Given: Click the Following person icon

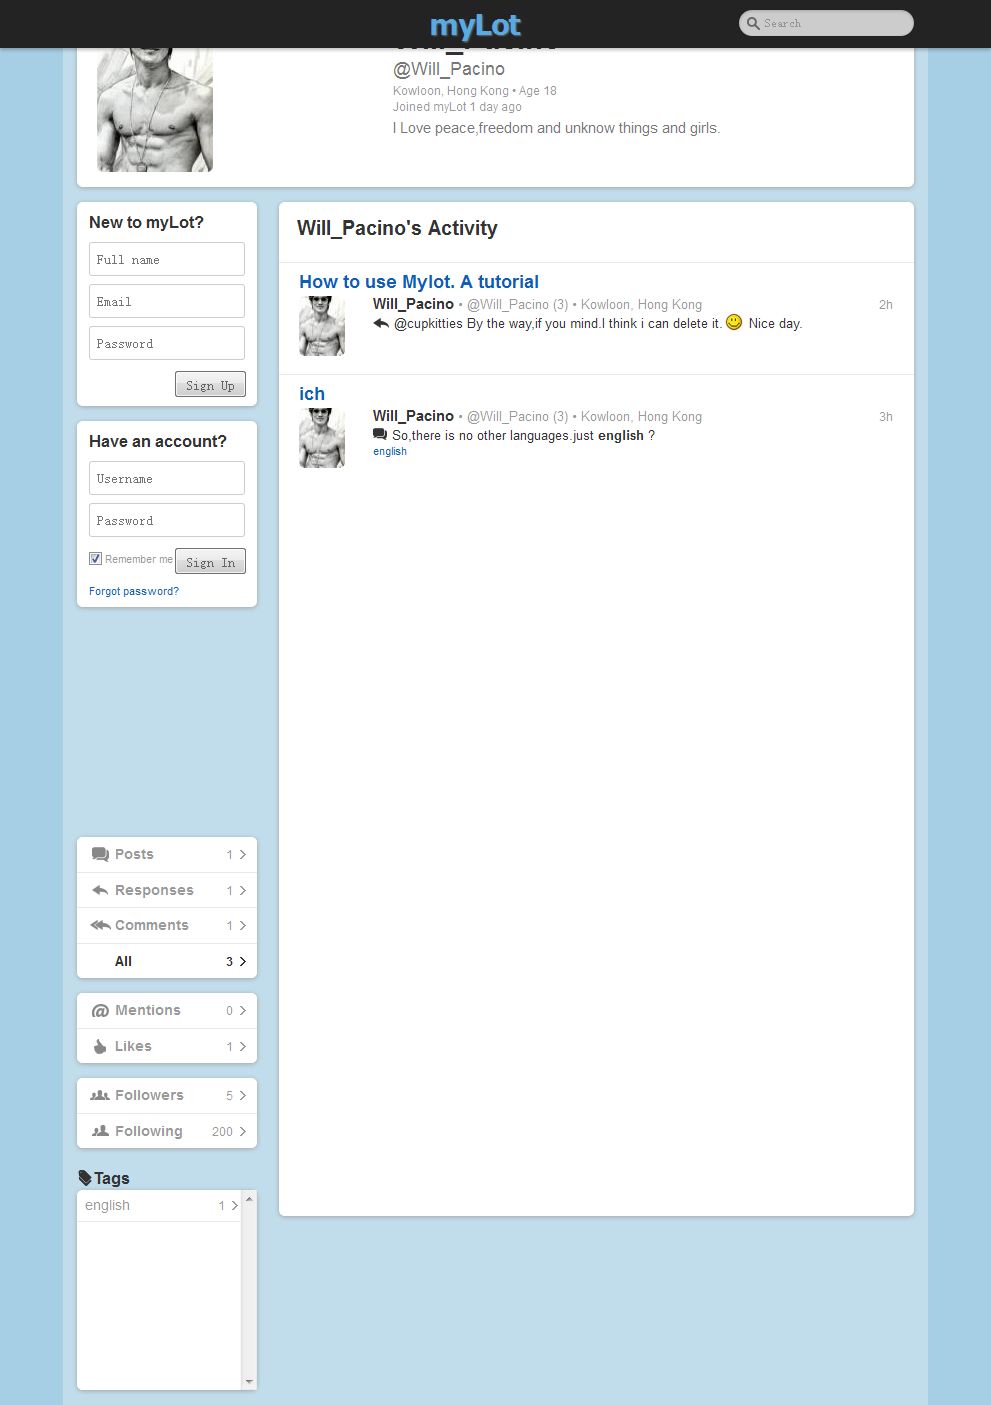Looking at the screenshot, I should (100, 1131).
